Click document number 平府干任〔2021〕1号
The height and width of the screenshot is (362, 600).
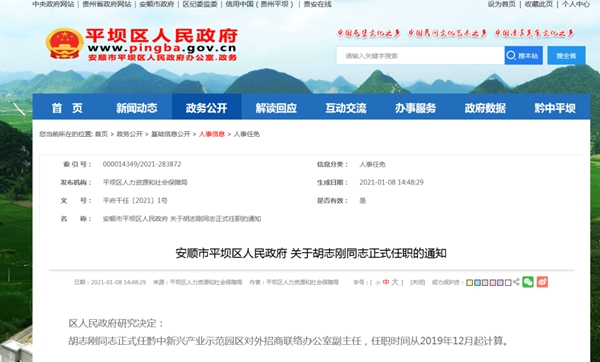[135, 201]
